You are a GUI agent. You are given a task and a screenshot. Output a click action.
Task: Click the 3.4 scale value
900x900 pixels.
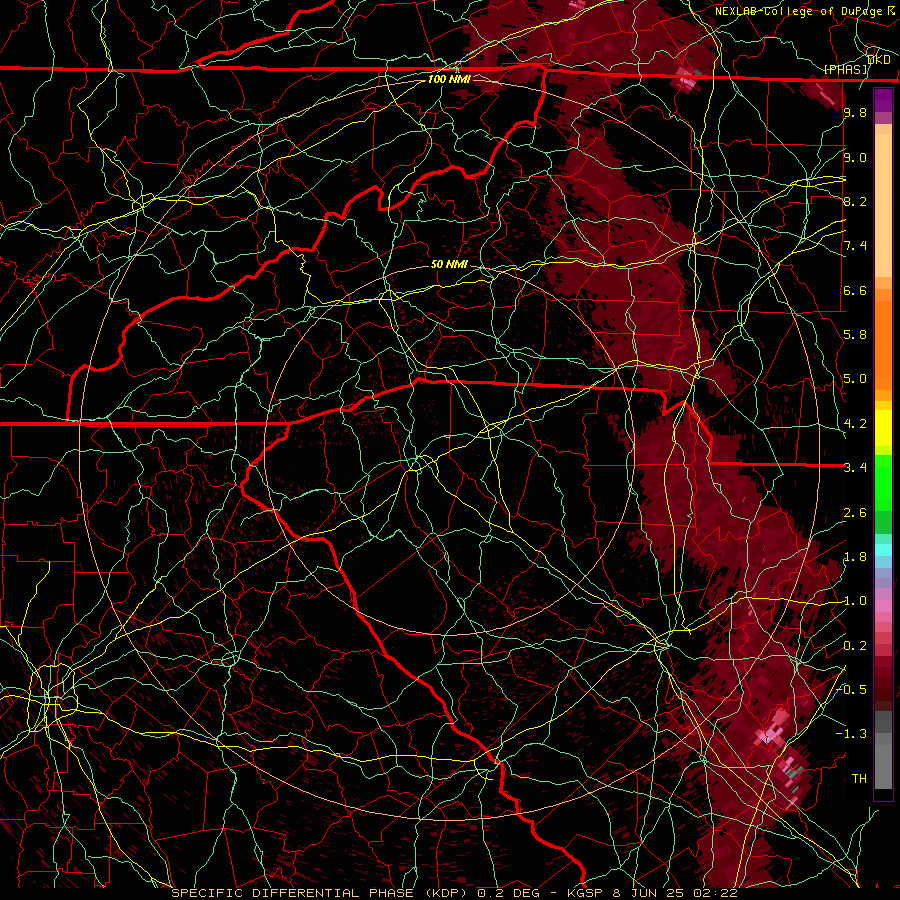click(855, 468)
